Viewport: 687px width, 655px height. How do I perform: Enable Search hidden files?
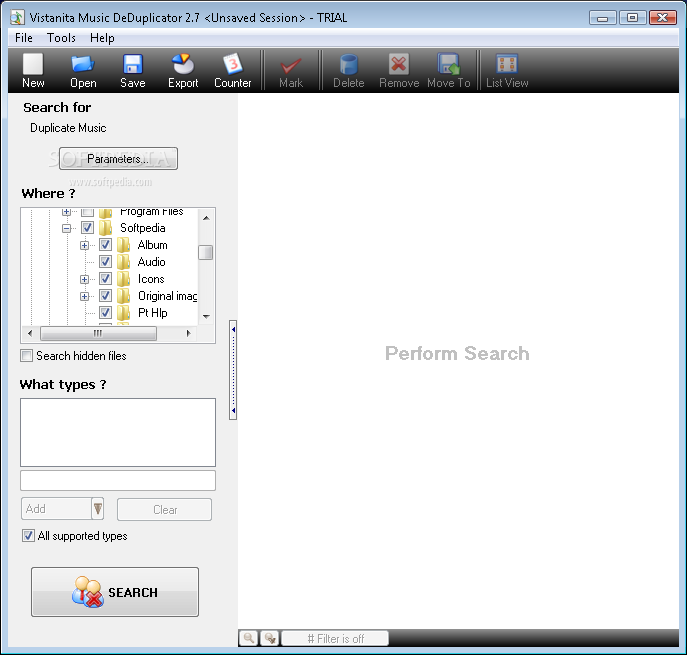27,356
